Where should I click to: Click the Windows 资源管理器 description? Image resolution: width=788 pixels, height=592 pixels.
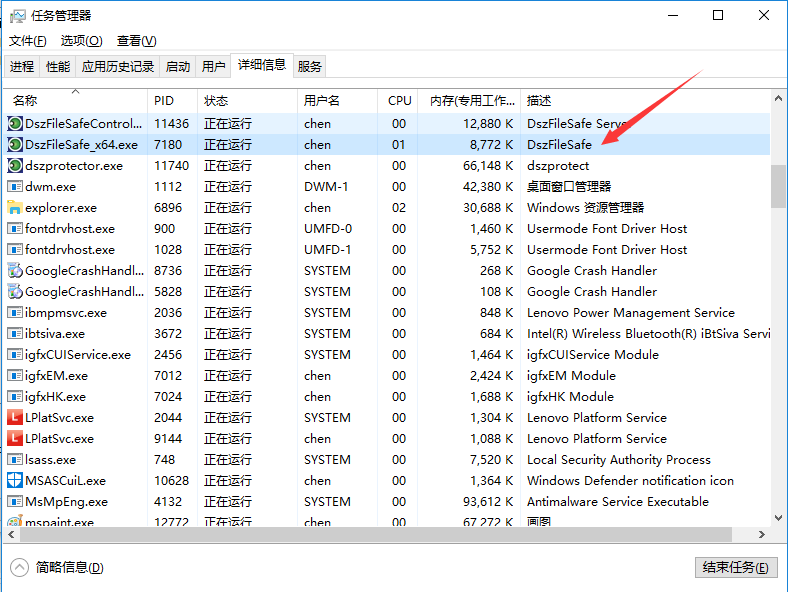(585, 208)
